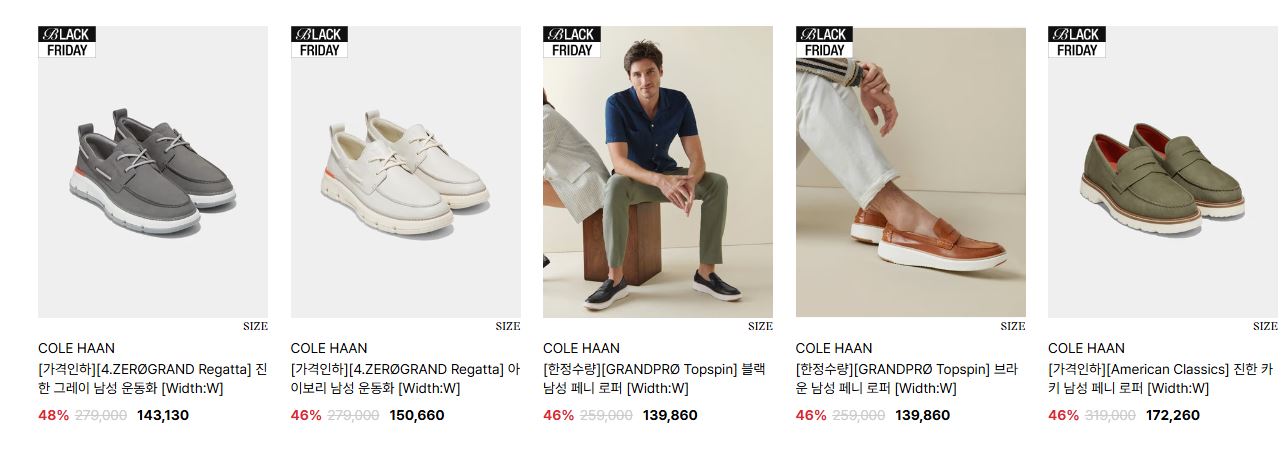The width and height of the screenshot is (1281, 459).
Task: Open SIZE option under gray Regatta shoe
Action: [x=255, y=326]
